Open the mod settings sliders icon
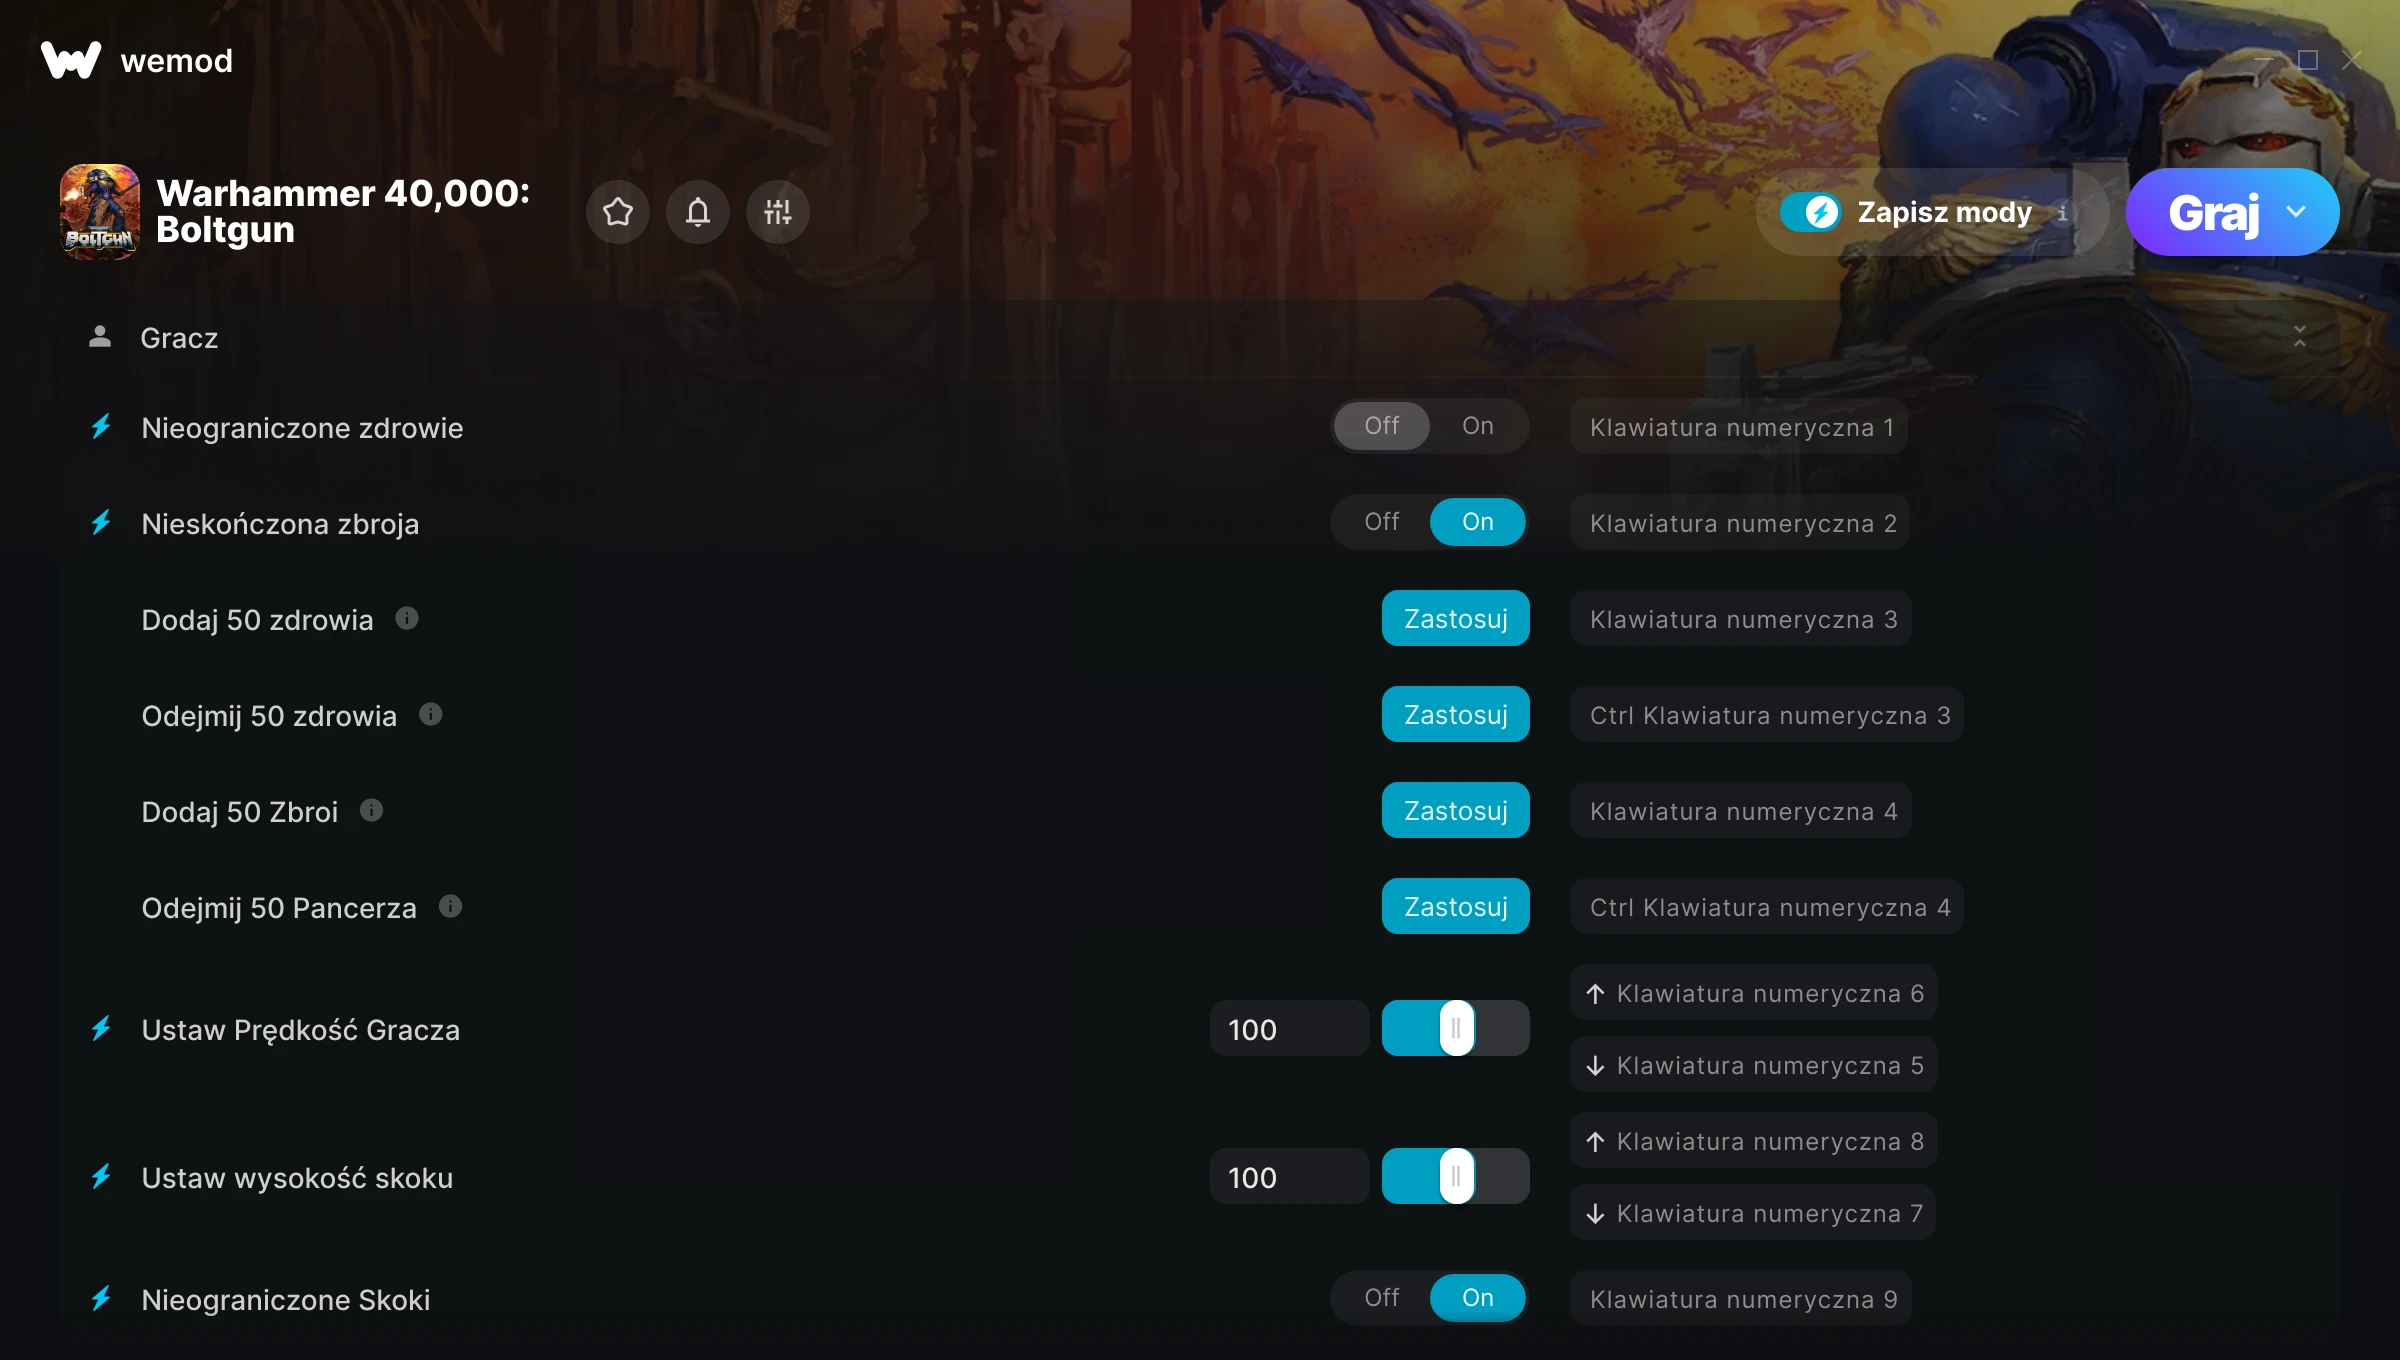 [778, 212]
